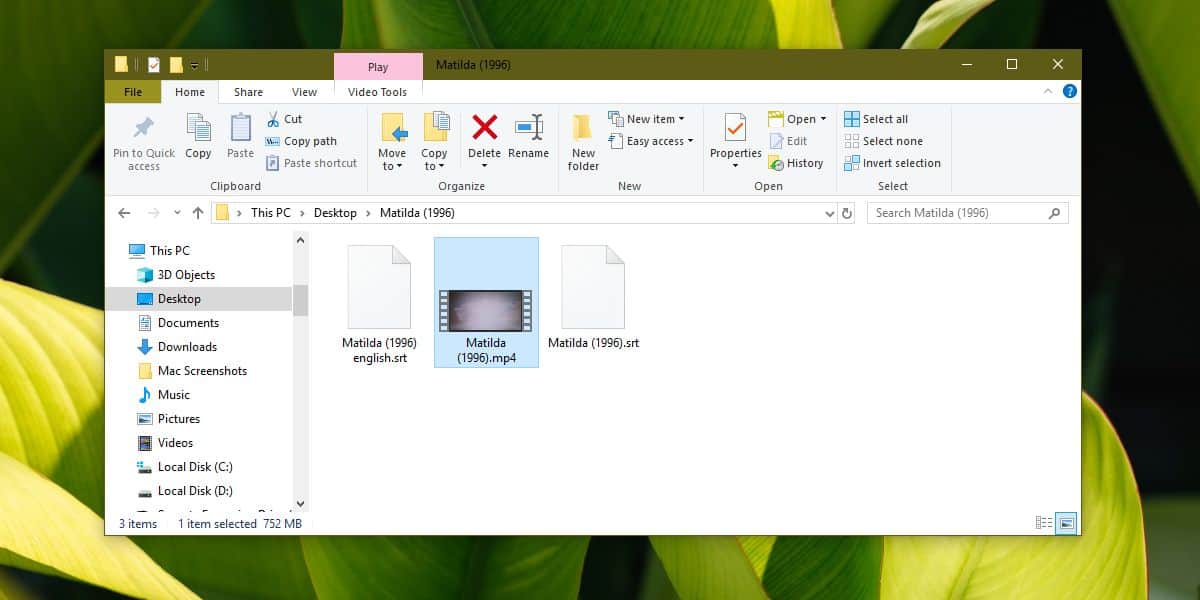Delete the selected file with red X

pos(484,141)
